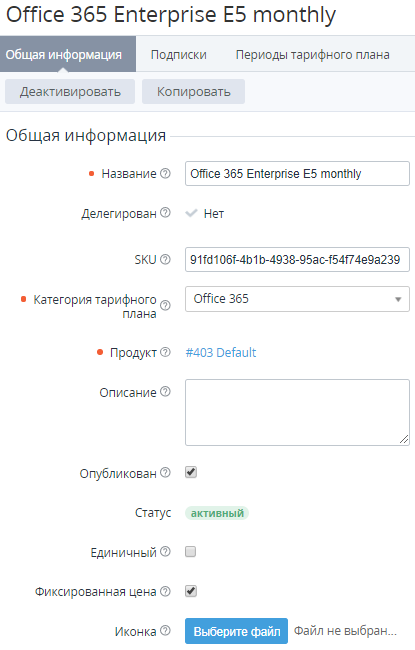
Task: Click the Деактивировать button
Action: (x=70, y=92)
